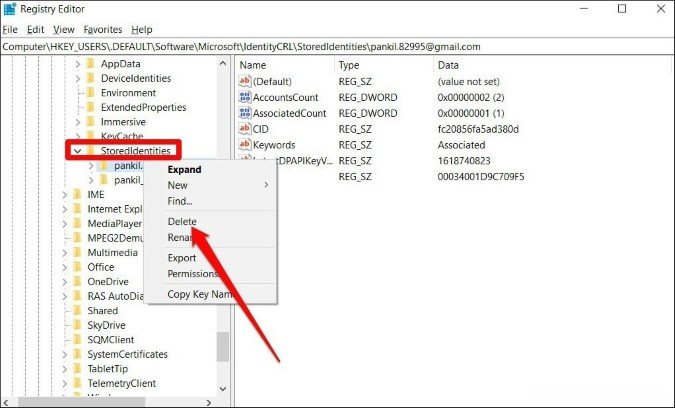This screenshot has width=675, height=408.
Task: Select the AccountsCount value name
Action: pos(285,97)
